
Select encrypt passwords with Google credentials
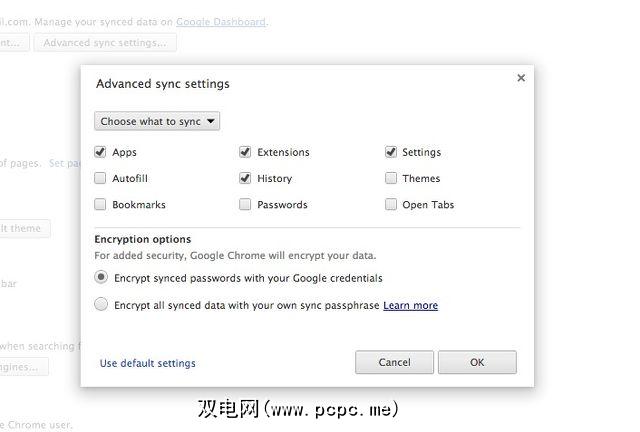(x=101, y=277)
